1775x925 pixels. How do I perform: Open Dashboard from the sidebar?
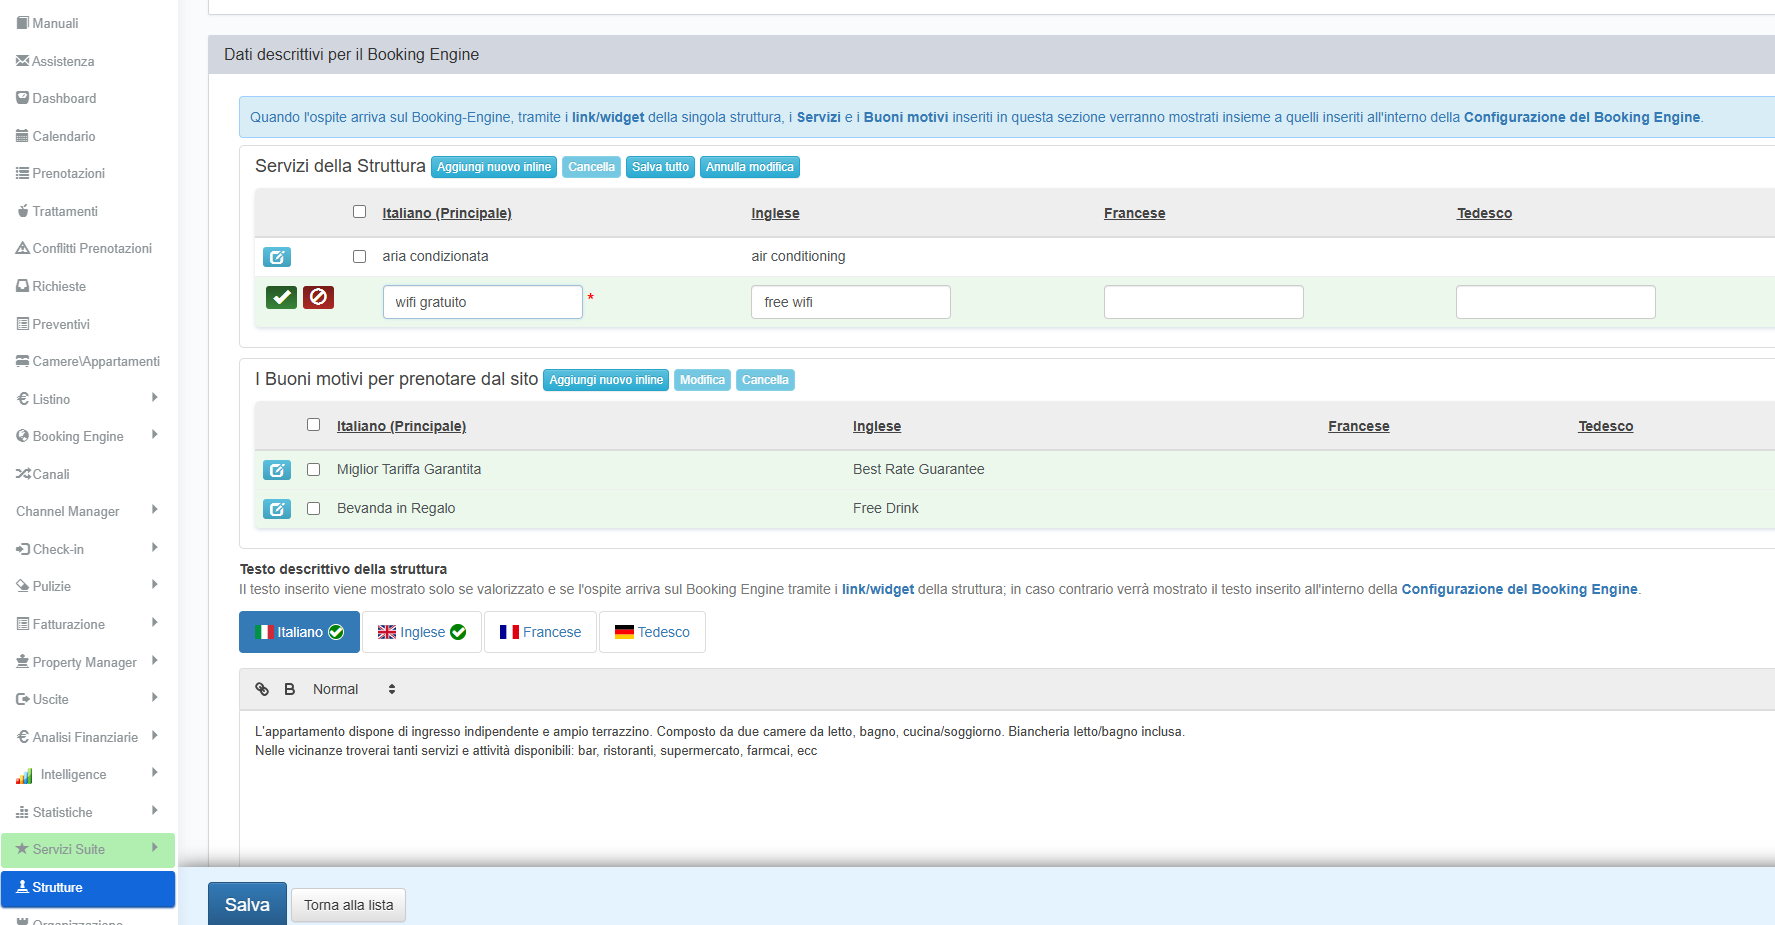[64, 98]
